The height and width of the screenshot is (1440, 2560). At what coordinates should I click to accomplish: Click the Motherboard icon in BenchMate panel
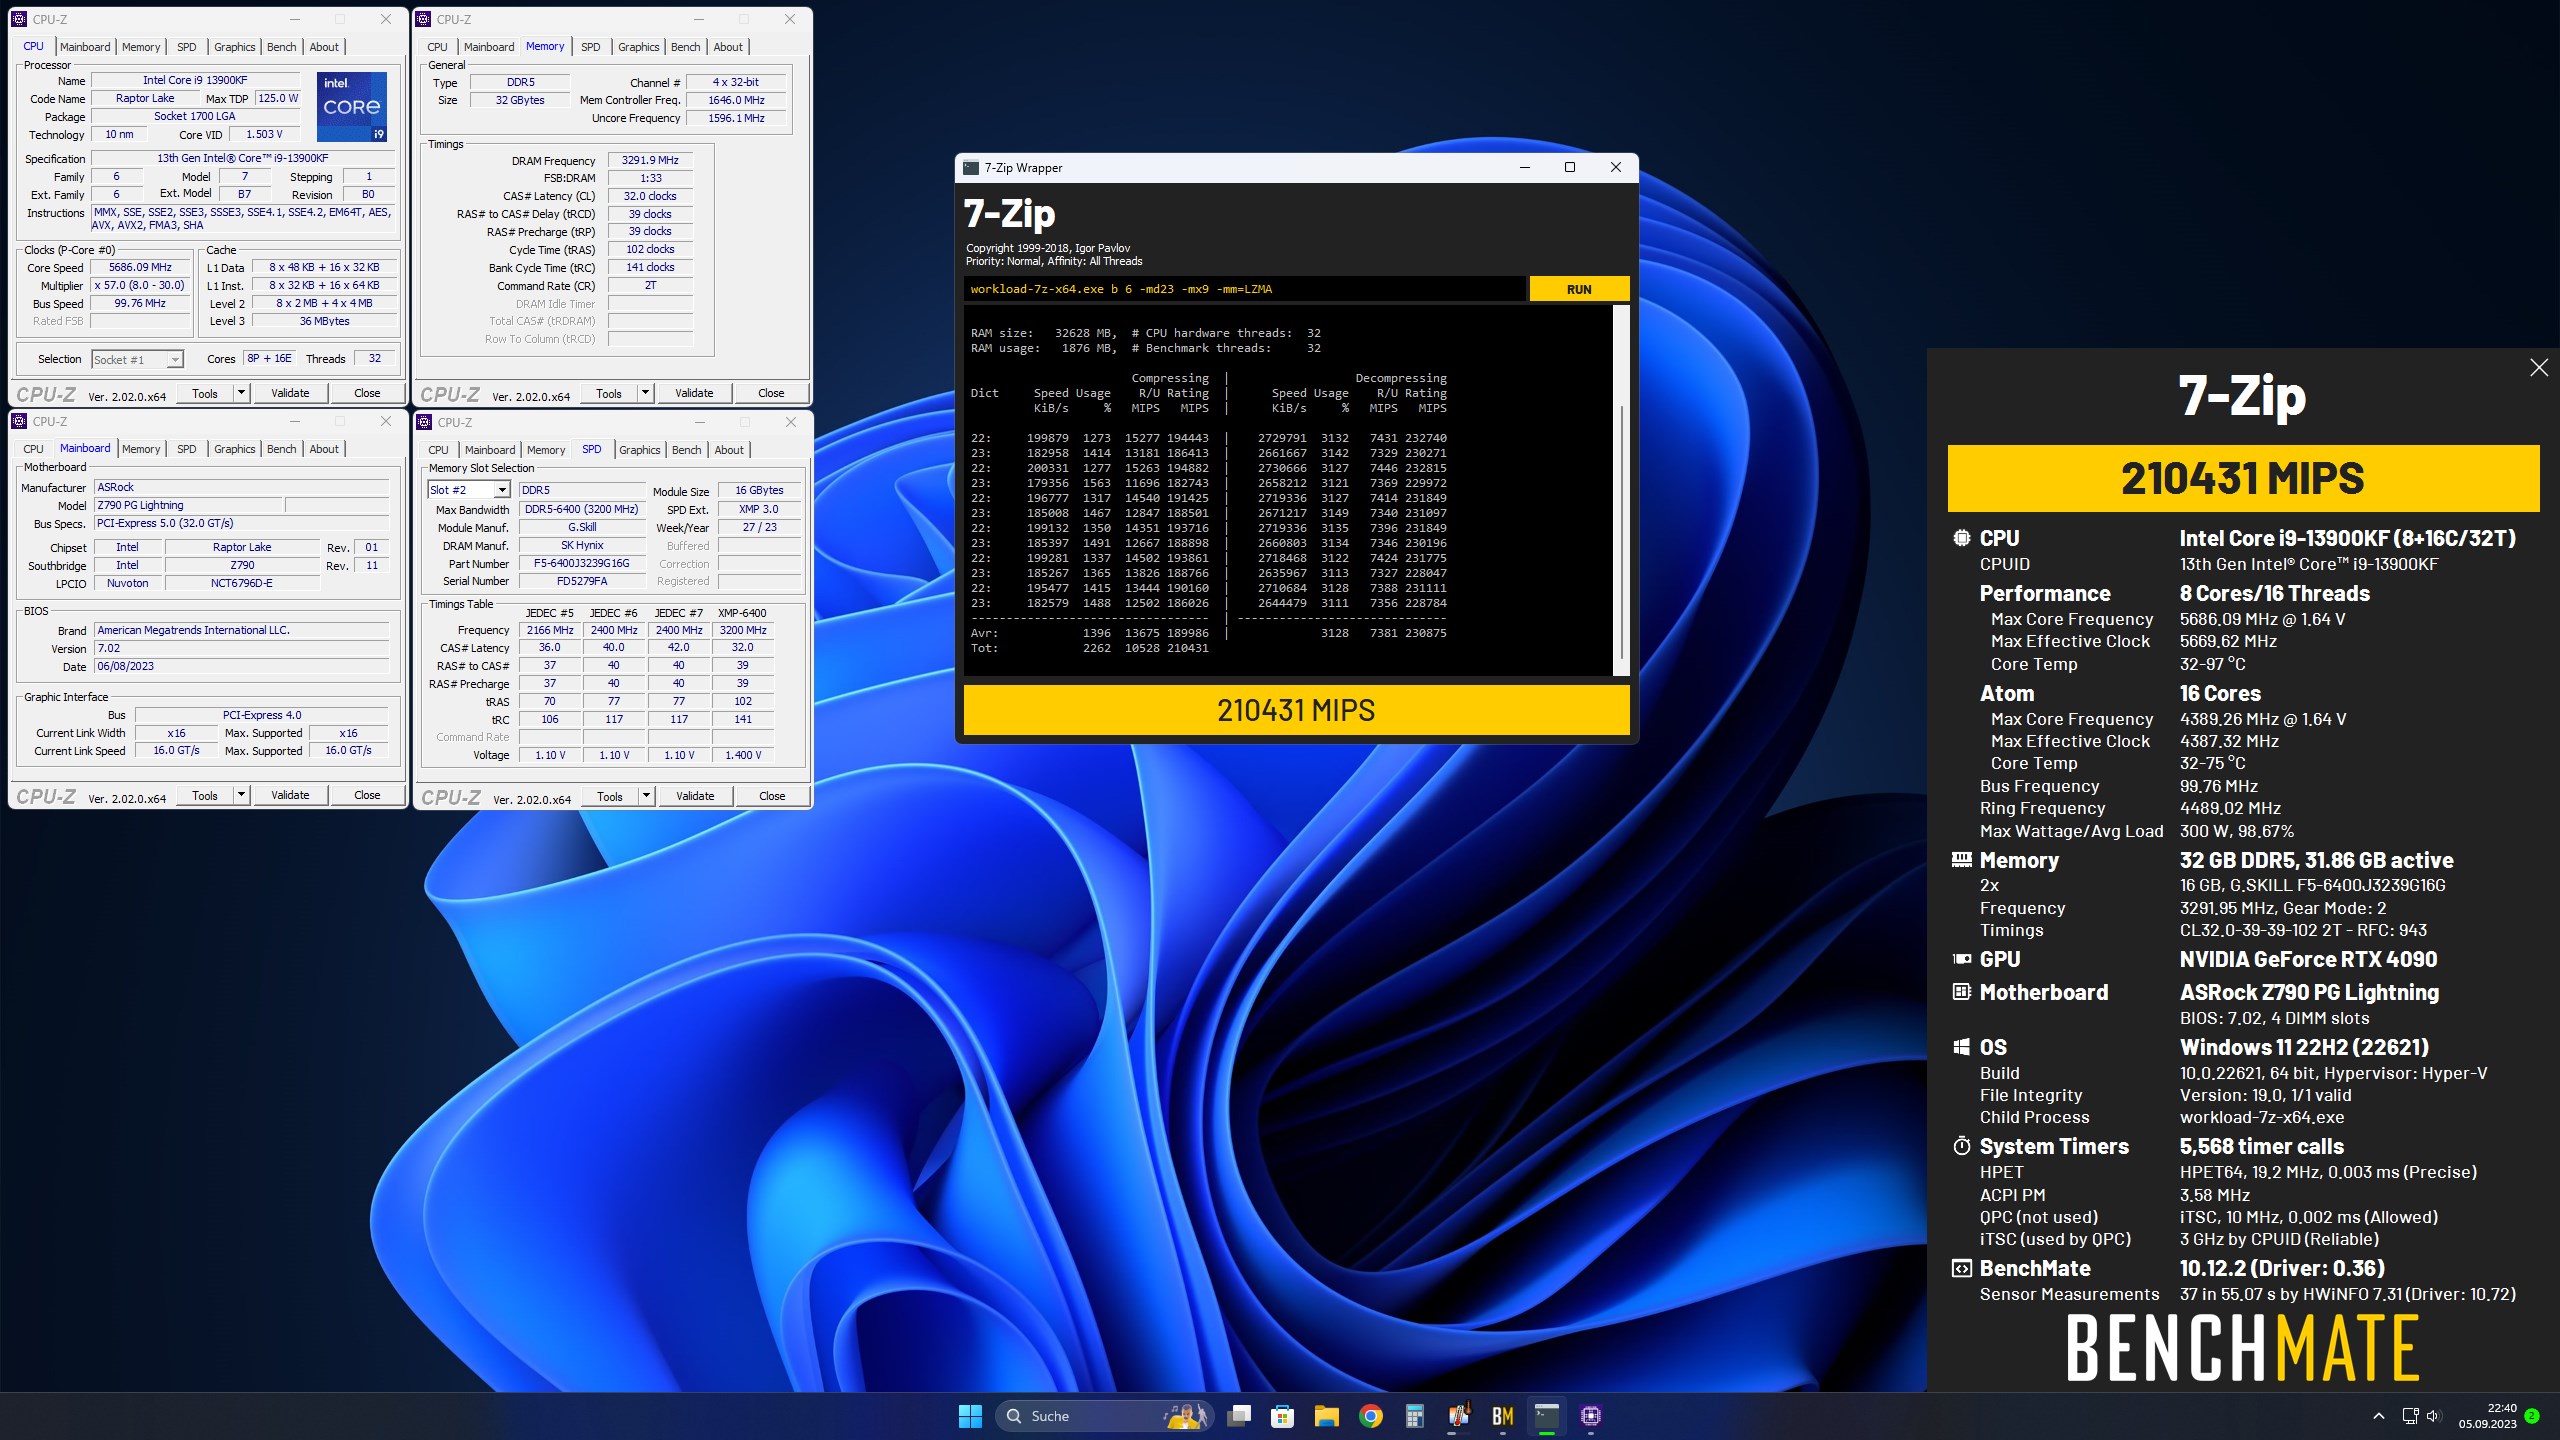click(1962, 992)
